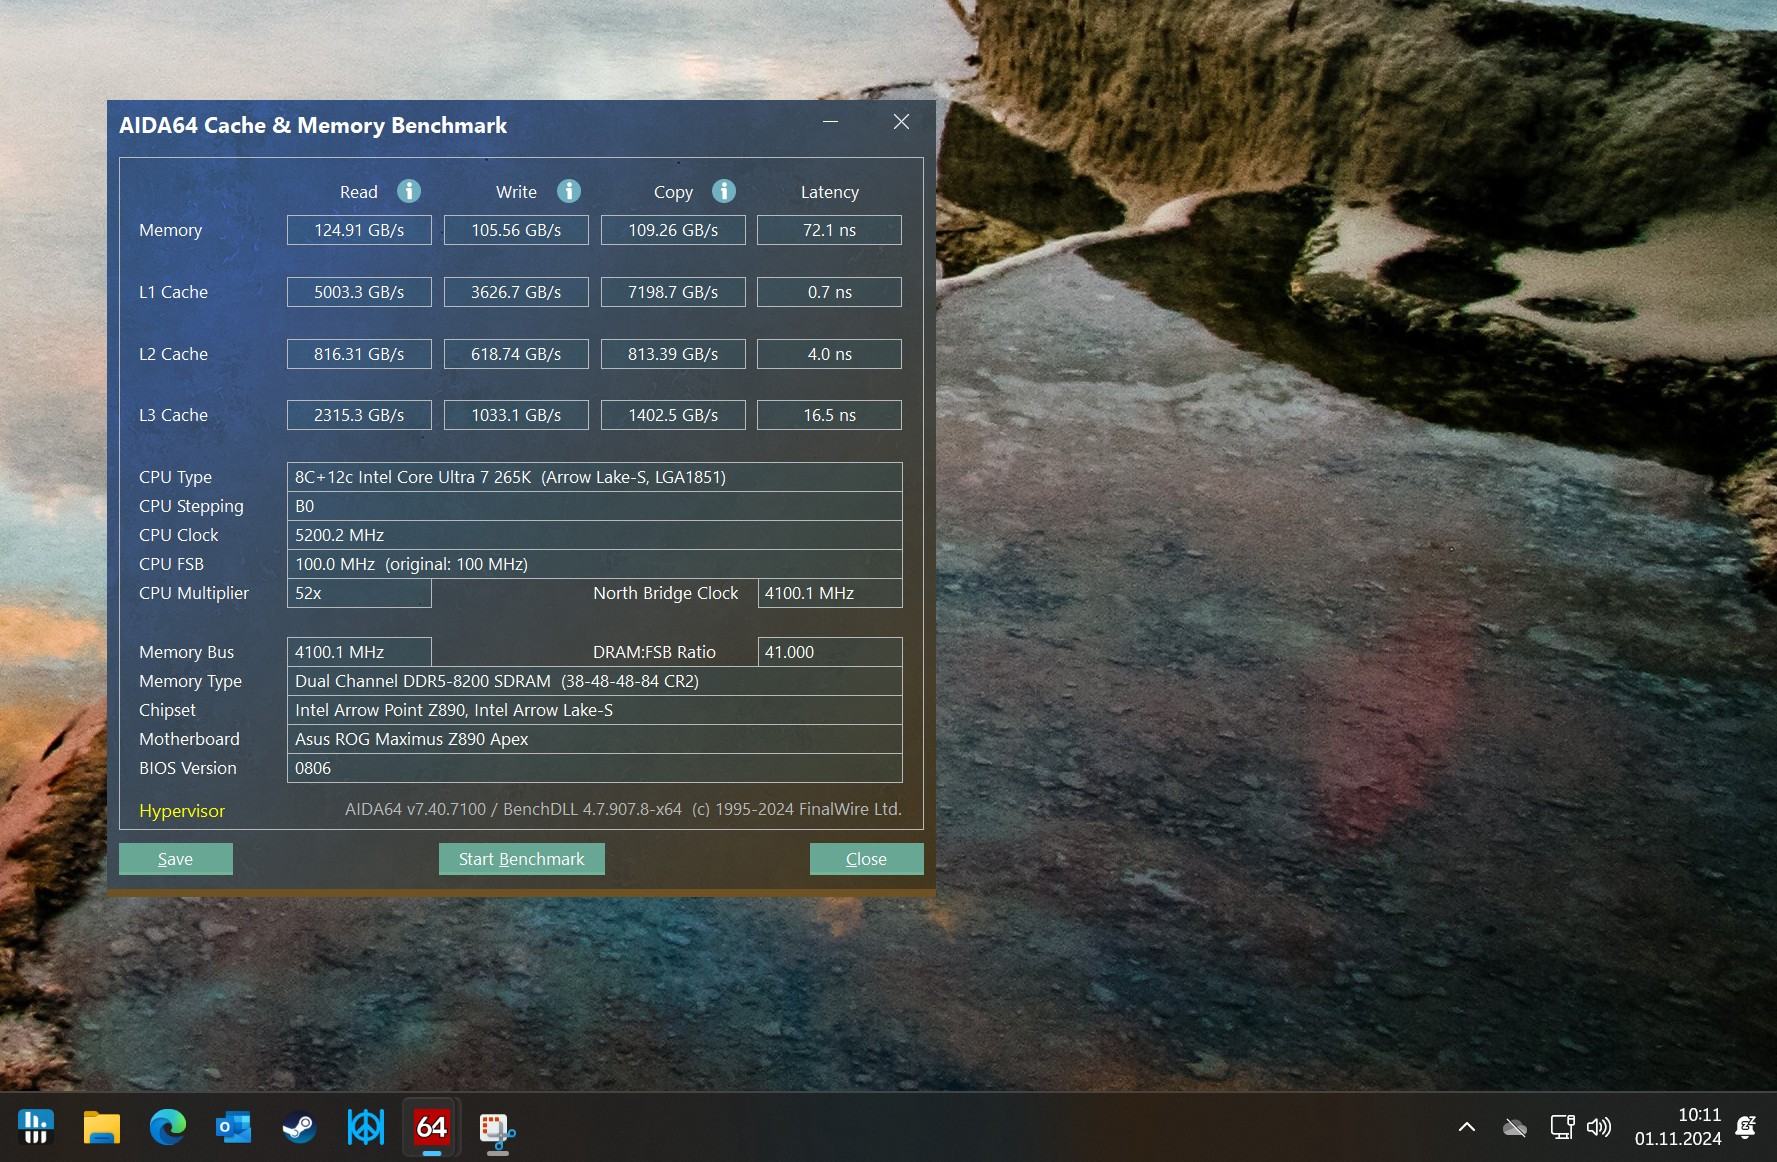Open the notification bell icon
This screenshot has height=1162, width=1777.
[x=1746, y=1127]
